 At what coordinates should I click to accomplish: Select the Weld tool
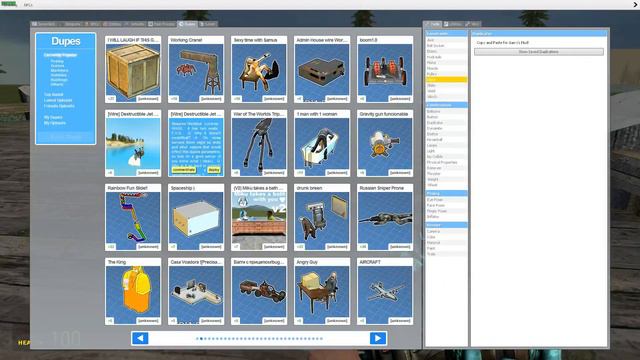tap(446, 91)
